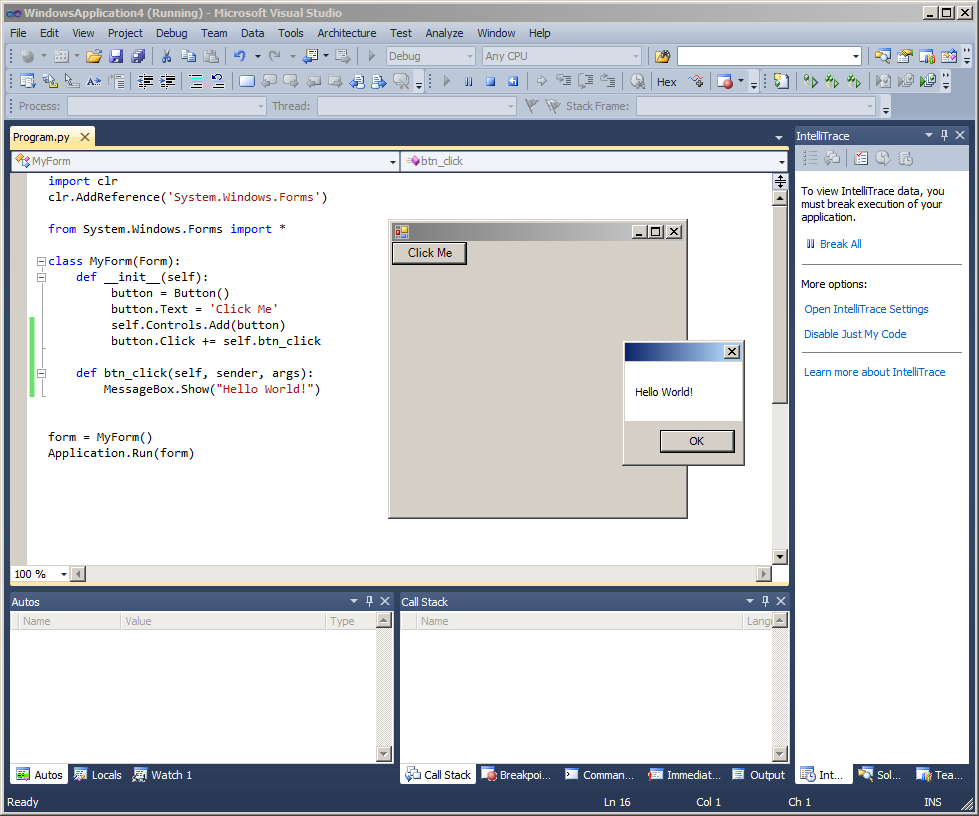Click the editor vertical scrollbar down arrow
979x816 pixels.
[780, 556]
